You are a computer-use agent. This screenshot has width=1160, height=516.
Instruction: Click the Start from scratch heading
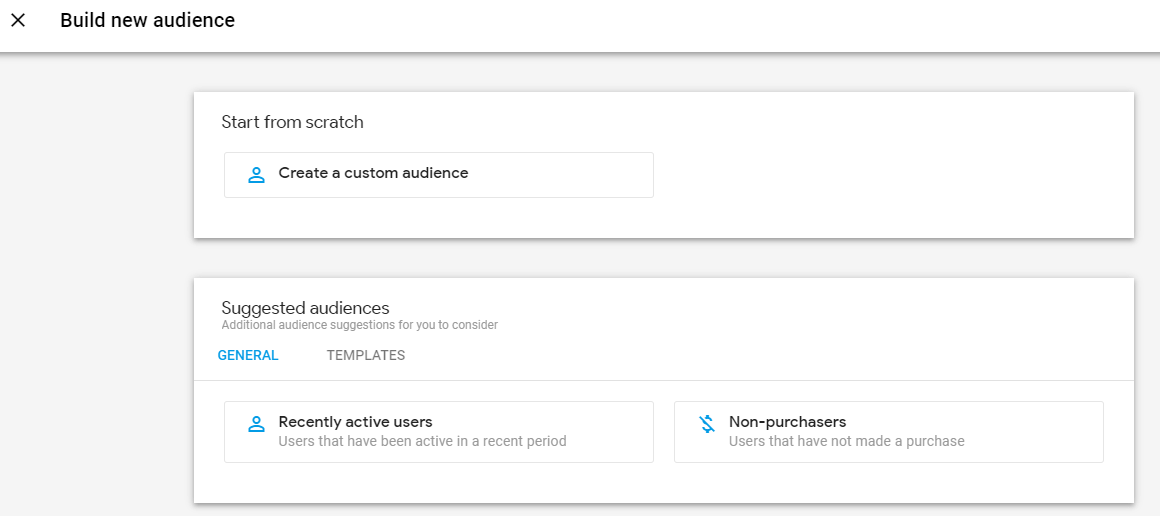coord(292,122)
